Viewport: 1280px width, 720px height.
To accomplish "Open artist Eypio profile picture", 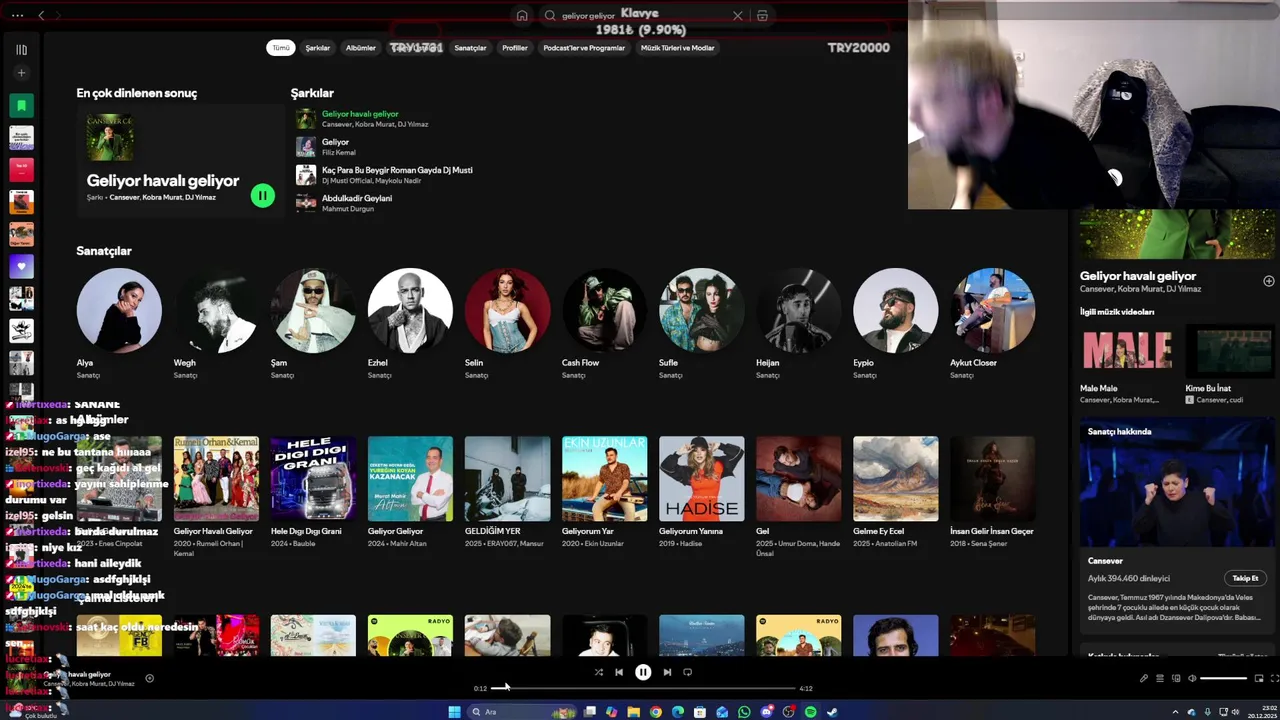I will (x=895, y=310).
